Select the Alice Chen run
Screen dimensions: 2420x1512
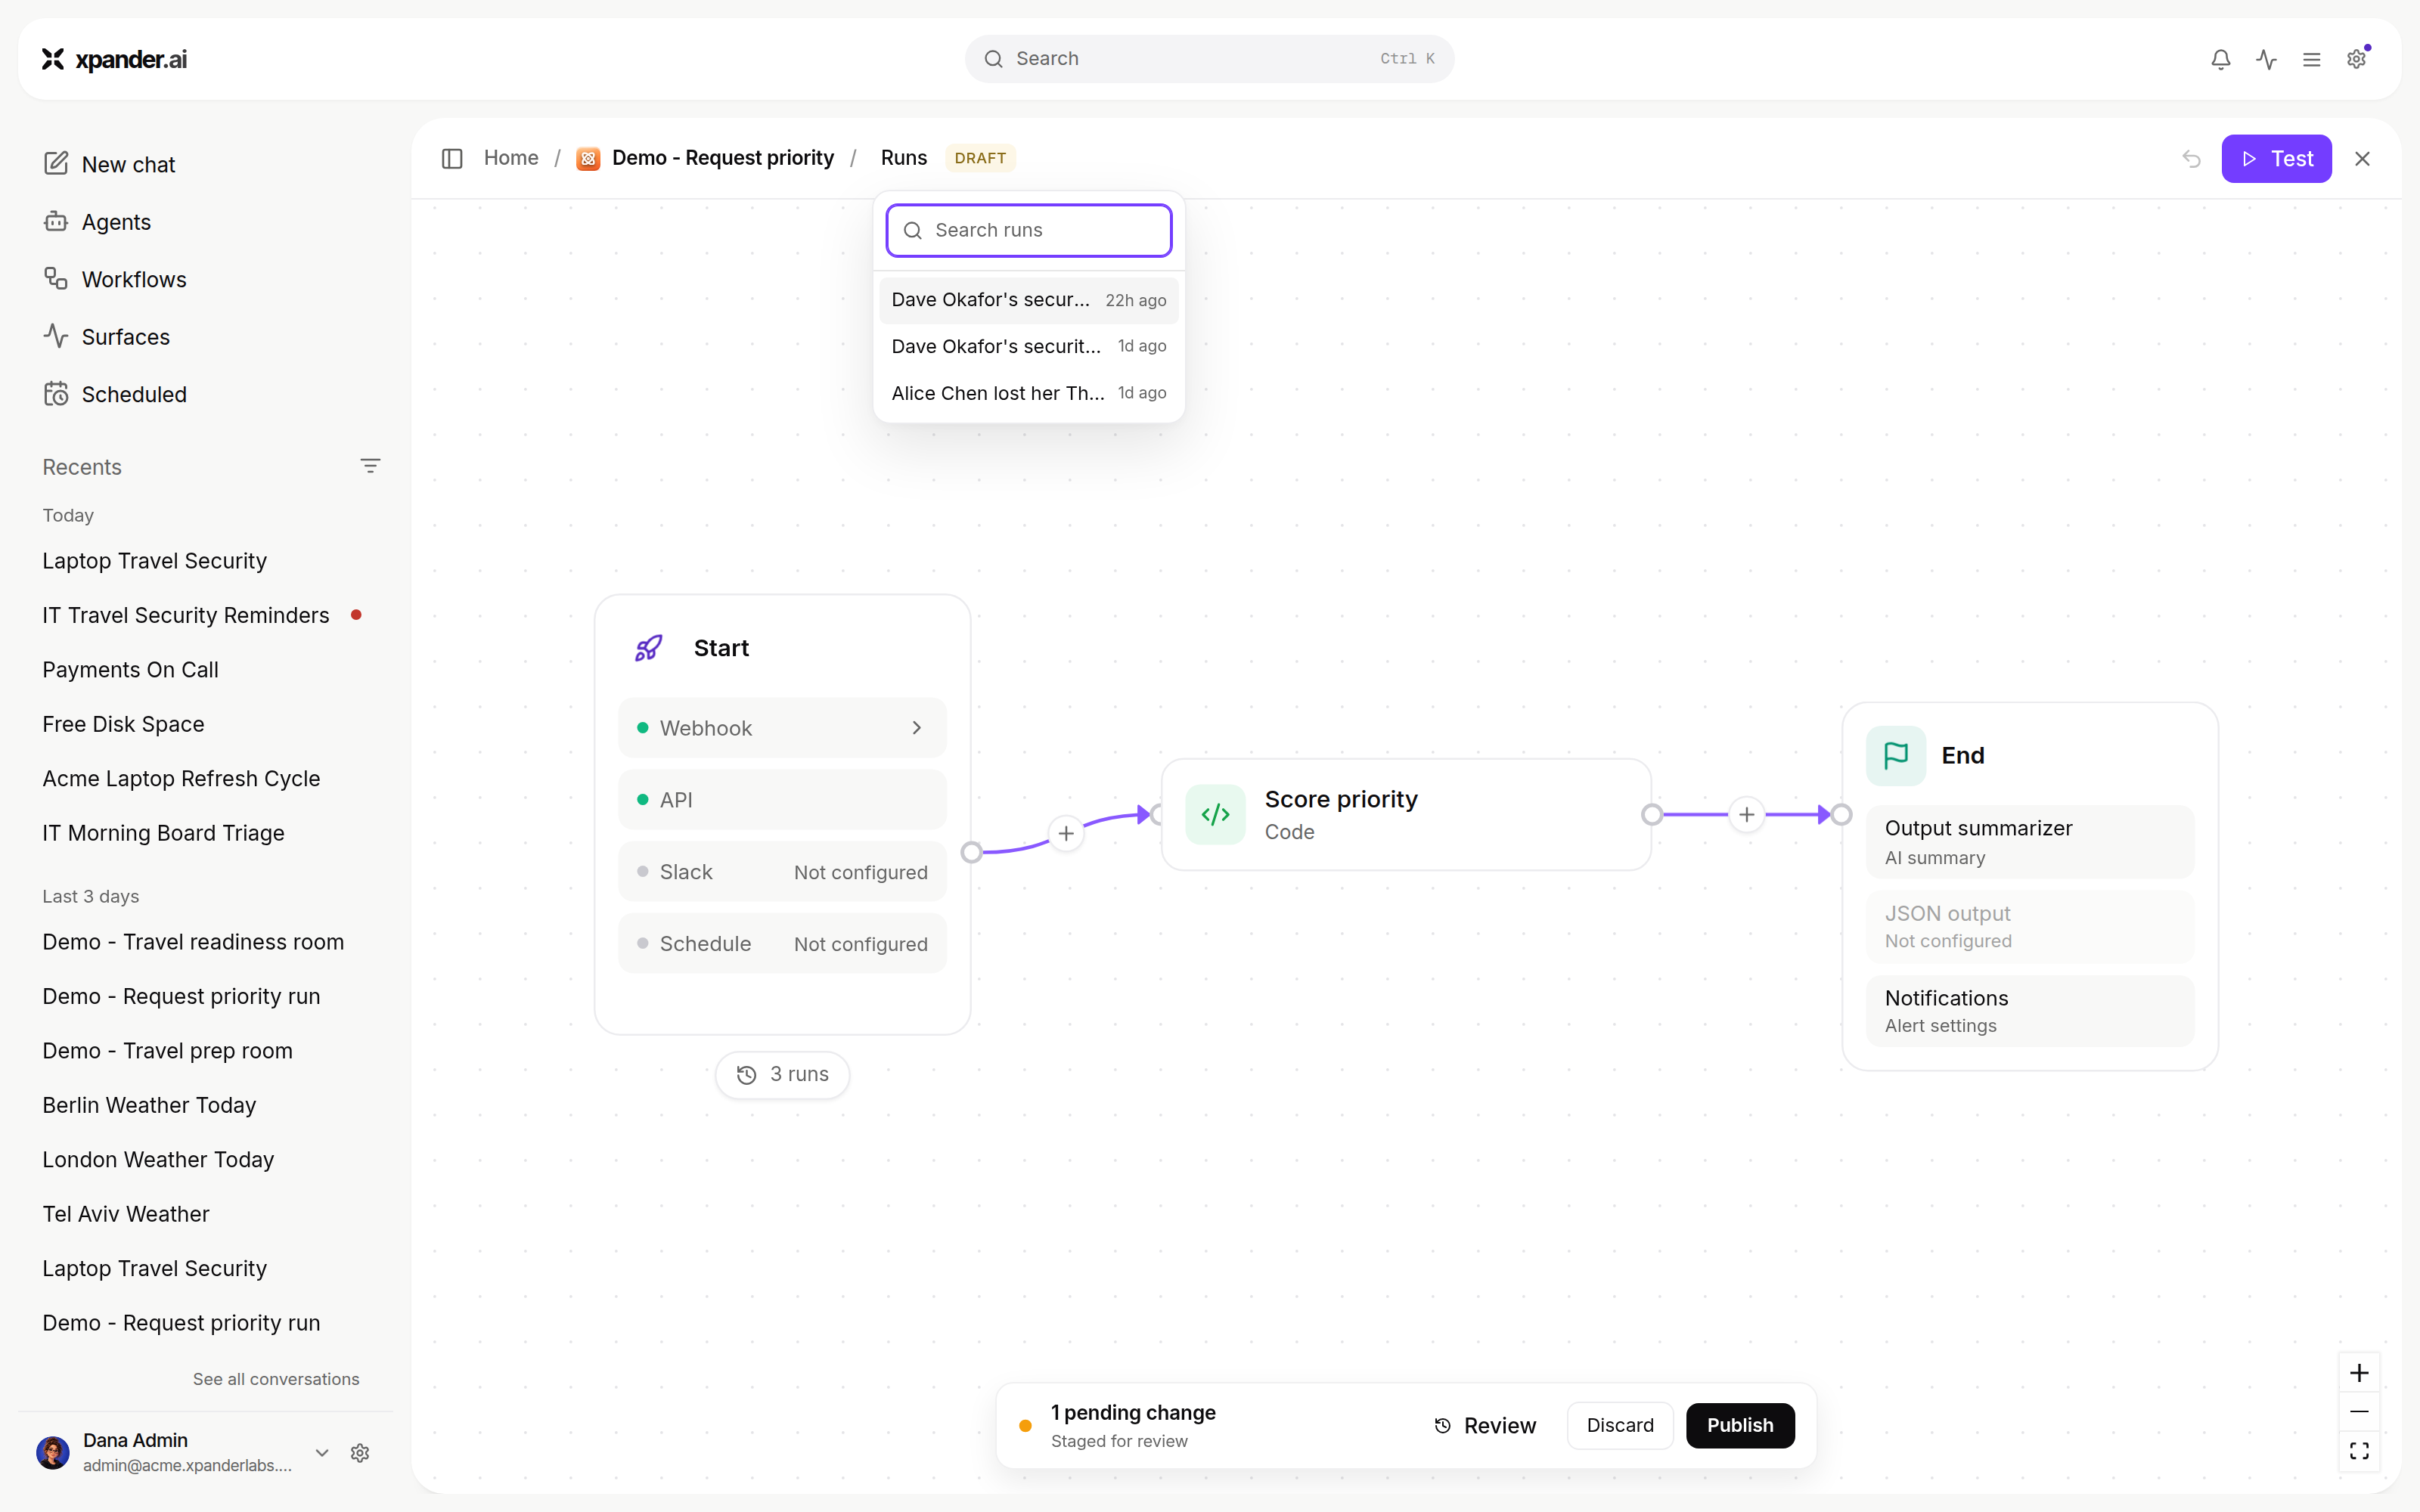[1028, 393]
